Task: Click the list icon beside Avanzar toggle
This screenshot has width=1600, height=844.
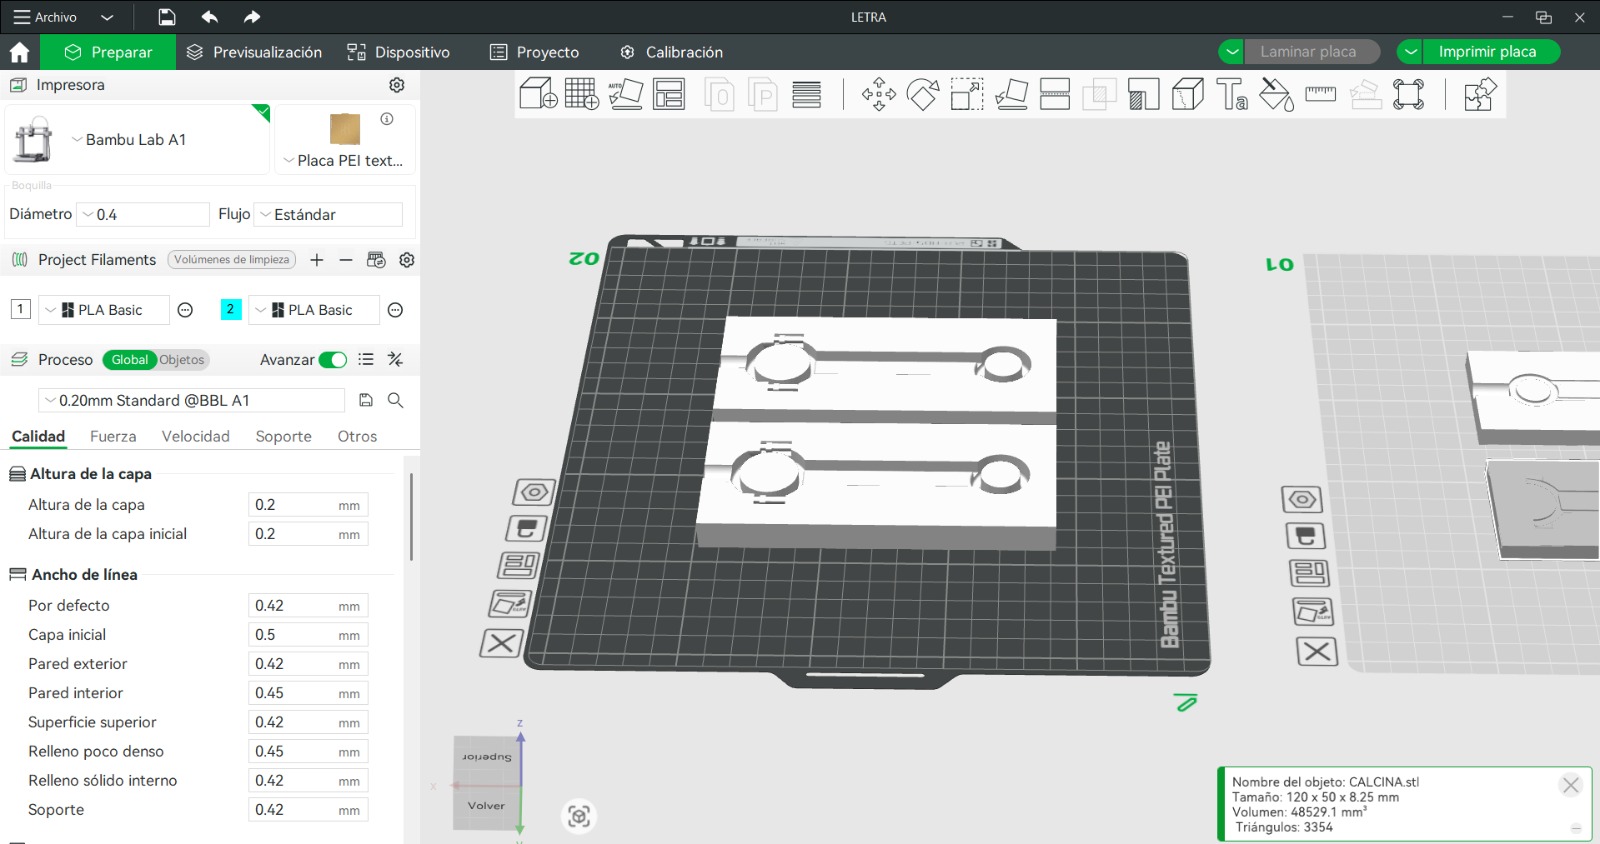Action: pyautogui.click(x=366, y=360)
